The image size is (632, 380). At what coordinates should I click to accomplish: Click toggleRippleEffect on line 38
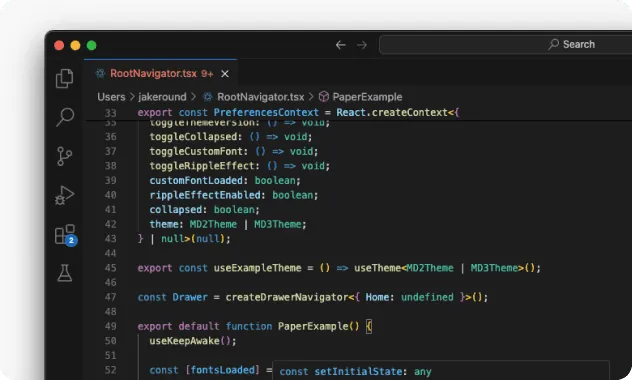[x=202, y=166]
